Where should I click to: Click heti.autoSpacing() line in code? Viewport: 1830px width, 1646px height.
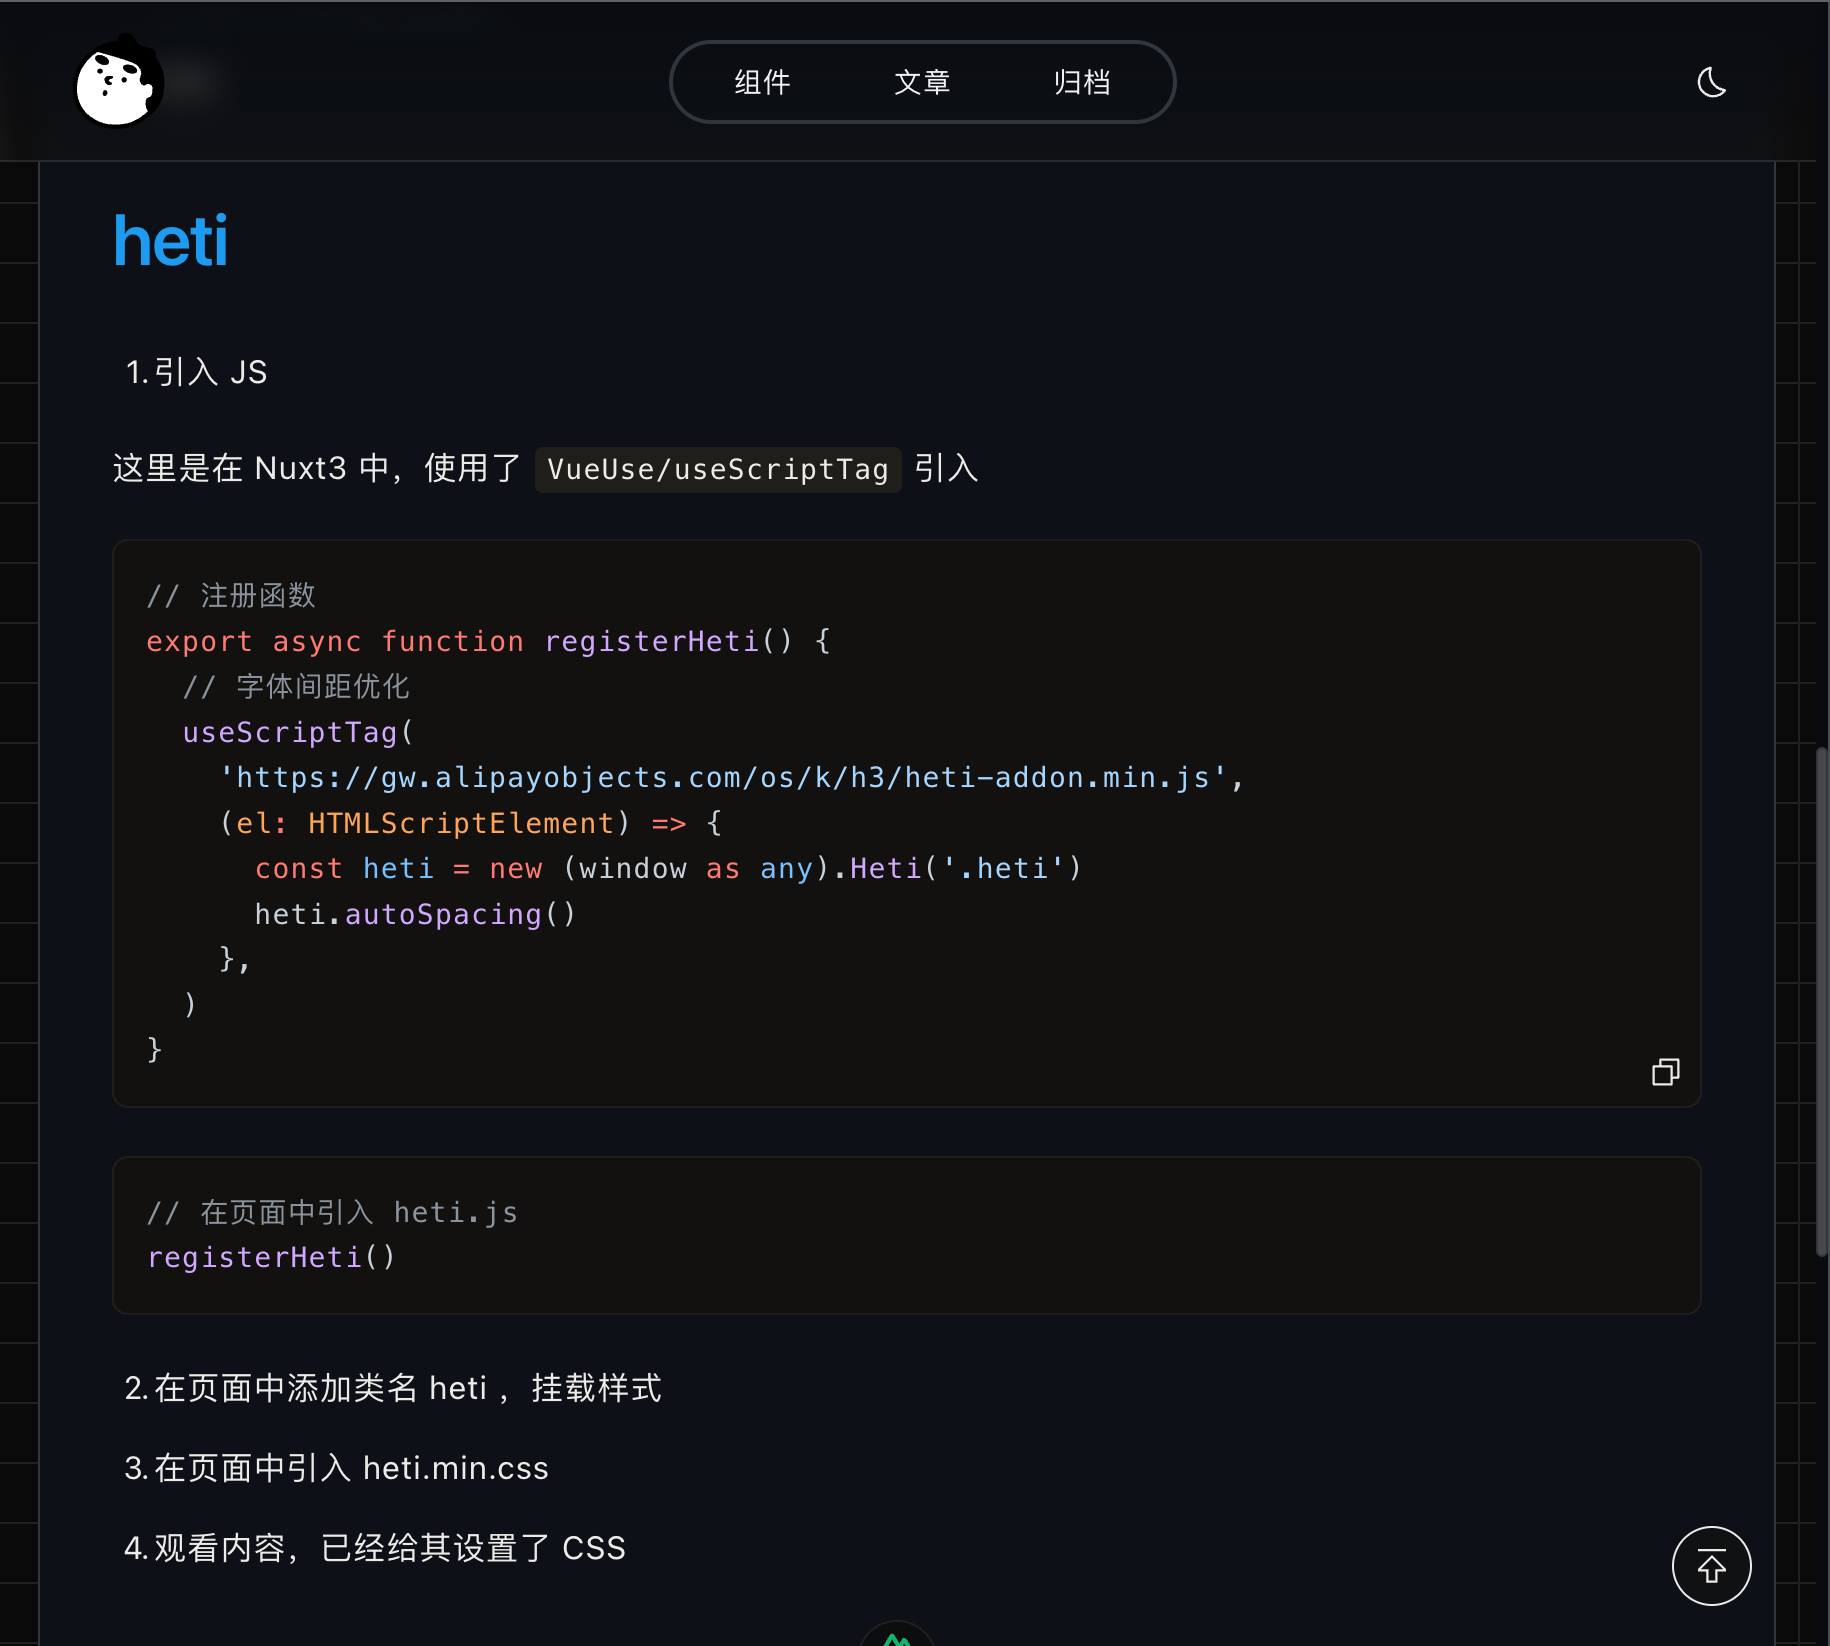[x=415, y=914]
